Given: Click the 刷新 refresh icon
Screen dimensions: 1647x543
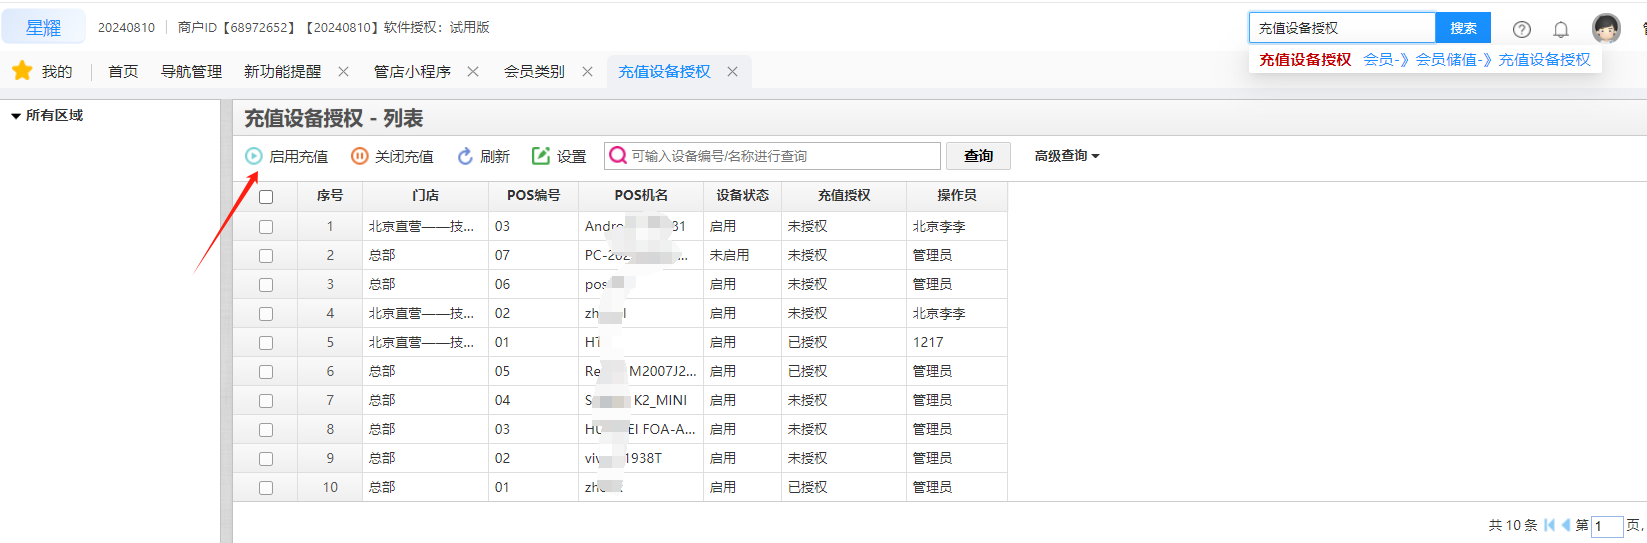Looking at the screenshot, I should [465, 156].
